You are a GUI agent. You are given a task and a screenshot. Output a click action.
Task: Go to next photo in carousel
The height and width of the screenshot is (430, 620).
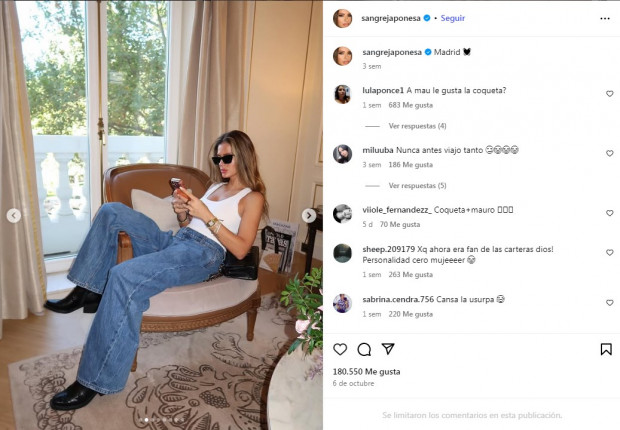(x=309, y=216)
